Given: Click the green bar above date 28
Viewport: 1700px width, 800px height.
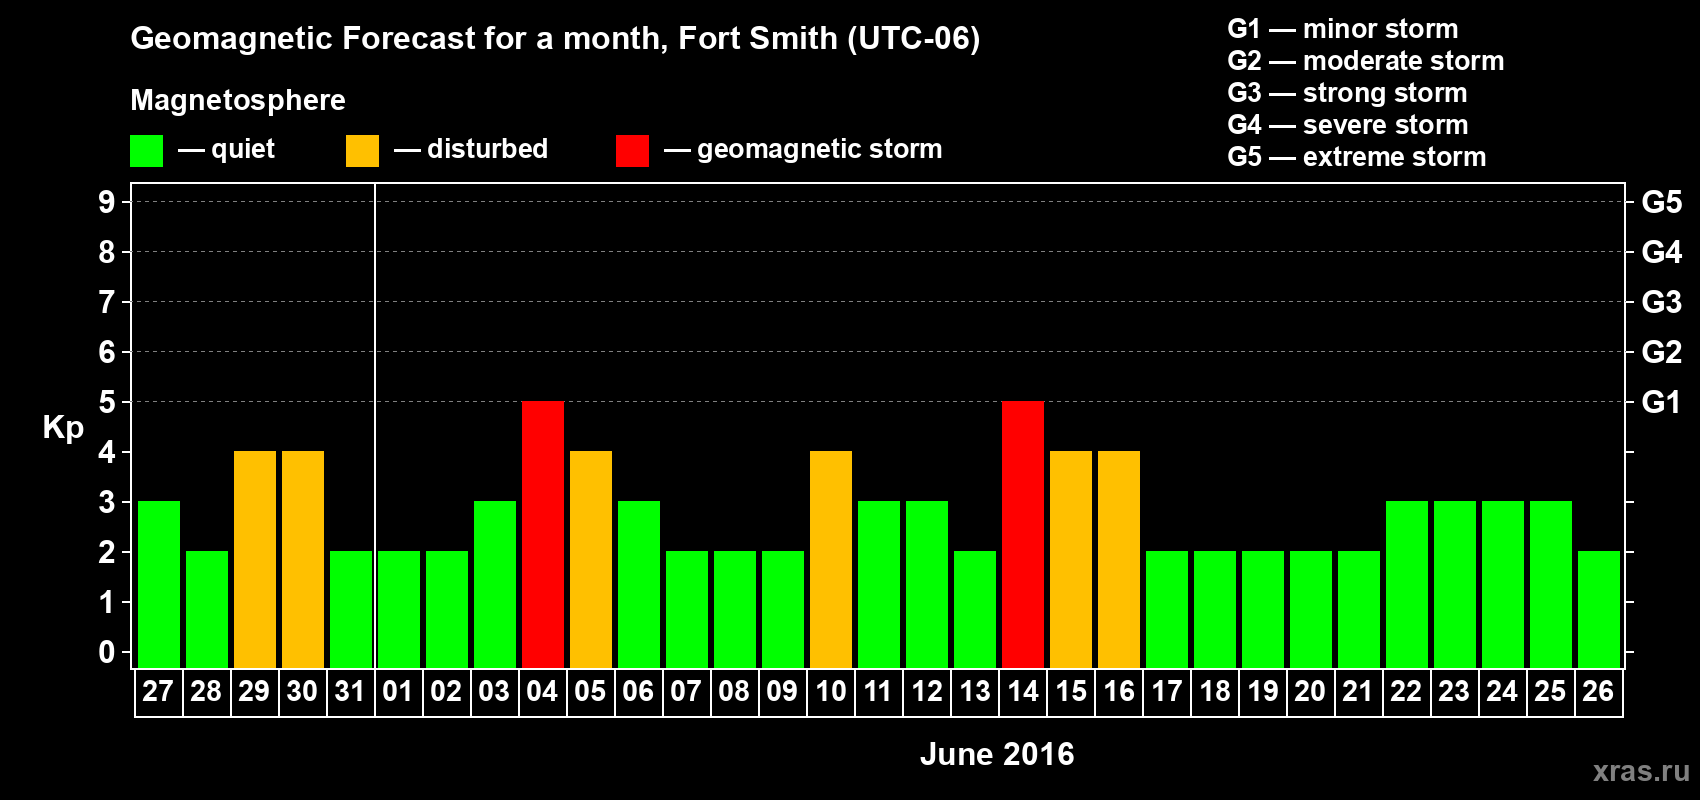Looking at the screenshot, I should [x=207, y=609].
